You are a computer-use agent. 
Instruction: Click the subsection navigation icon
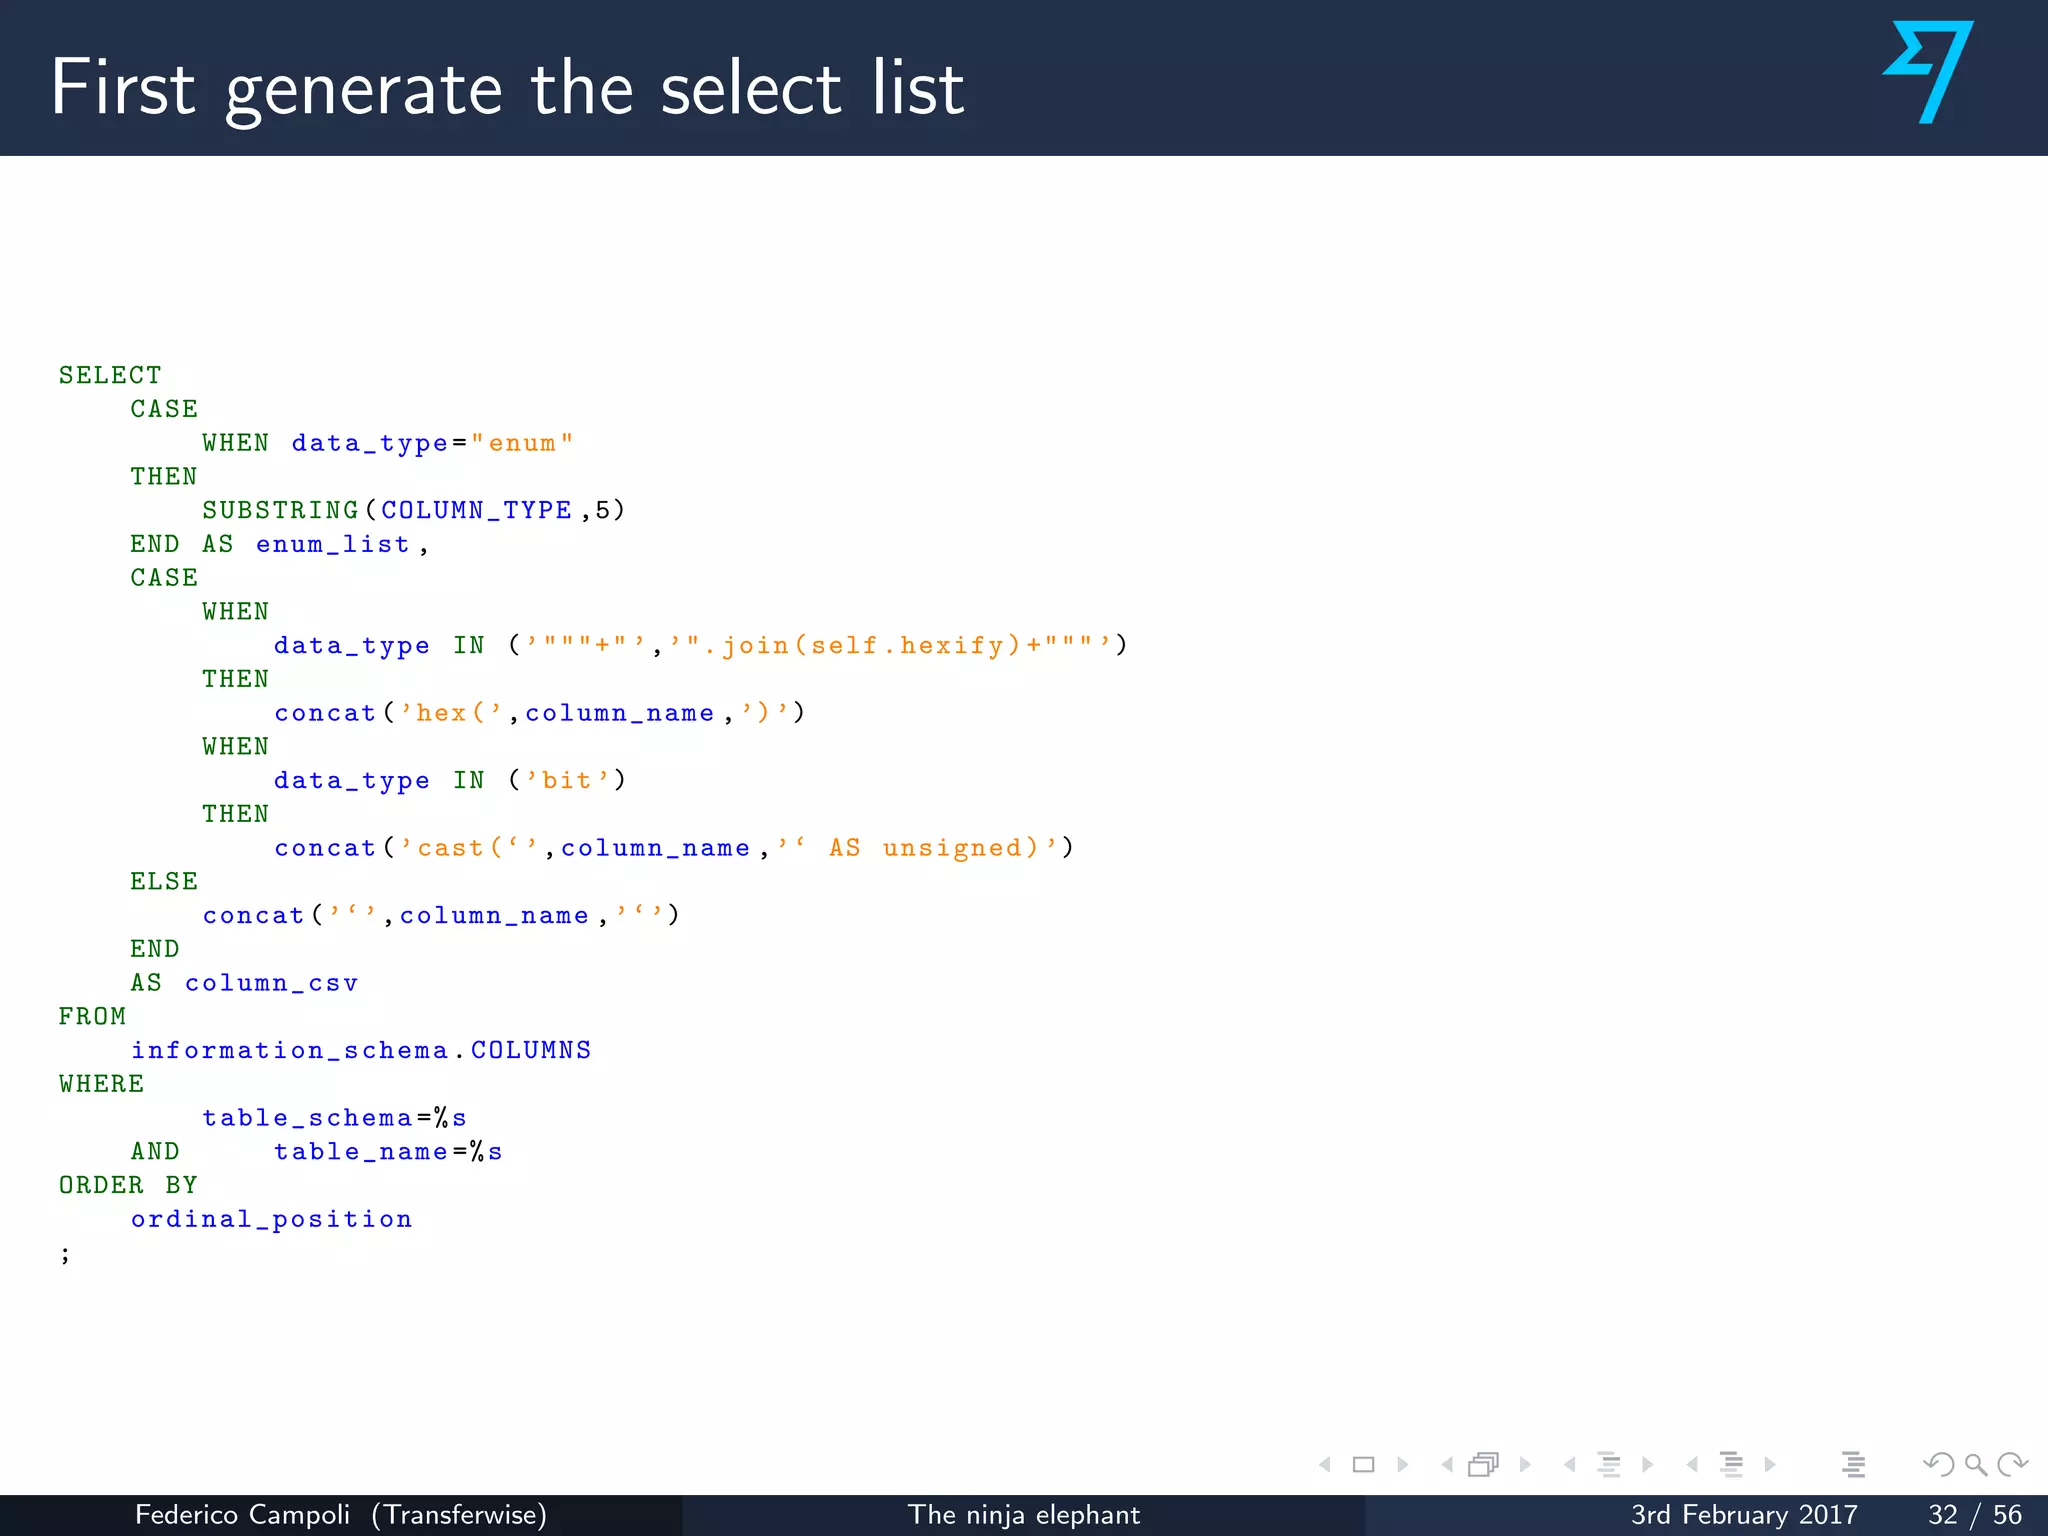1609,1465
